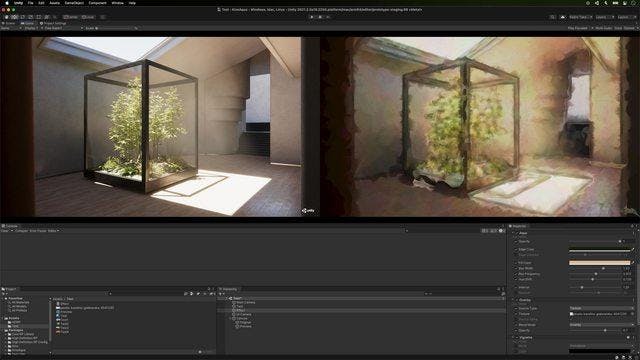The image size is (640, 360).
Task: Click the Edge Color swatch
Action: (599, 249)
